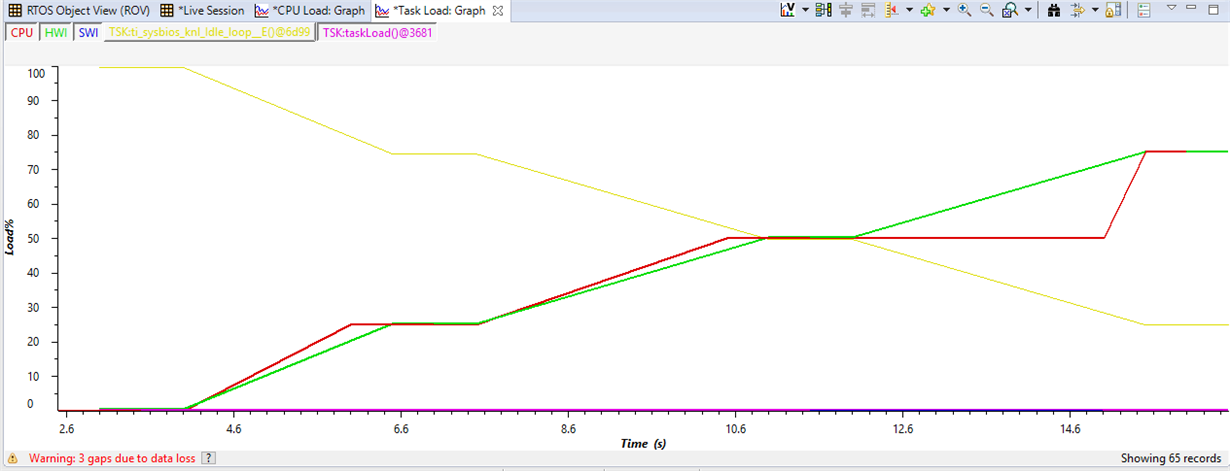Toggle the TSK Idle_loop series legend
The width and height of the screenshot is (1230, 471).
click(209, 32)
